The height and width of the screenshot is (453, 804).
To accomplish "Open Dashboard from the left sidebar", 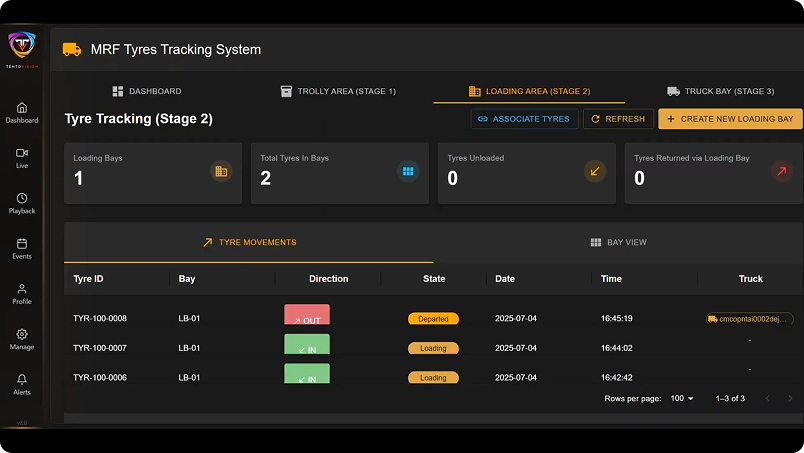I will click(x=22, y=112).
